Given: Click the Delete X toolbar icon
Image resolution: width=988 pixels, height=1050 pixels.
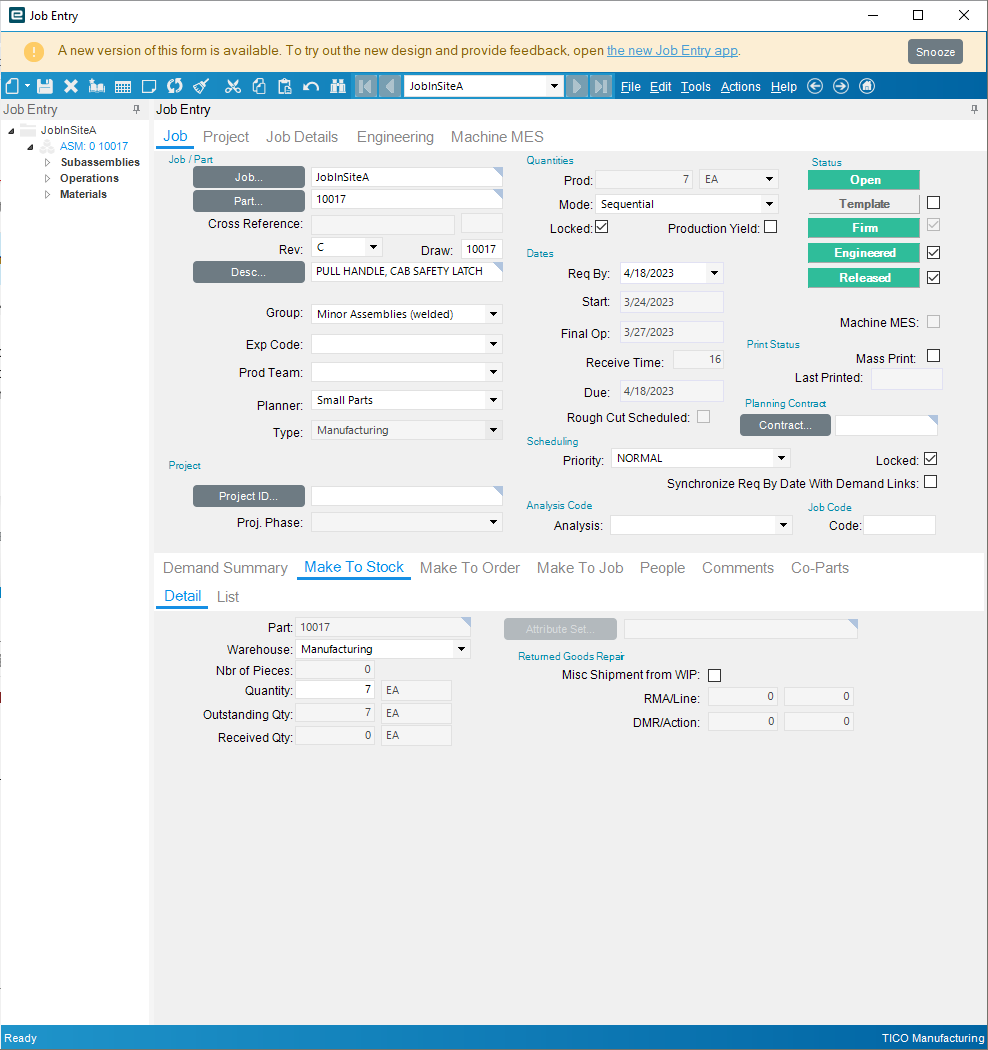Looking at the screenshot, I should (x=71, y=86).
